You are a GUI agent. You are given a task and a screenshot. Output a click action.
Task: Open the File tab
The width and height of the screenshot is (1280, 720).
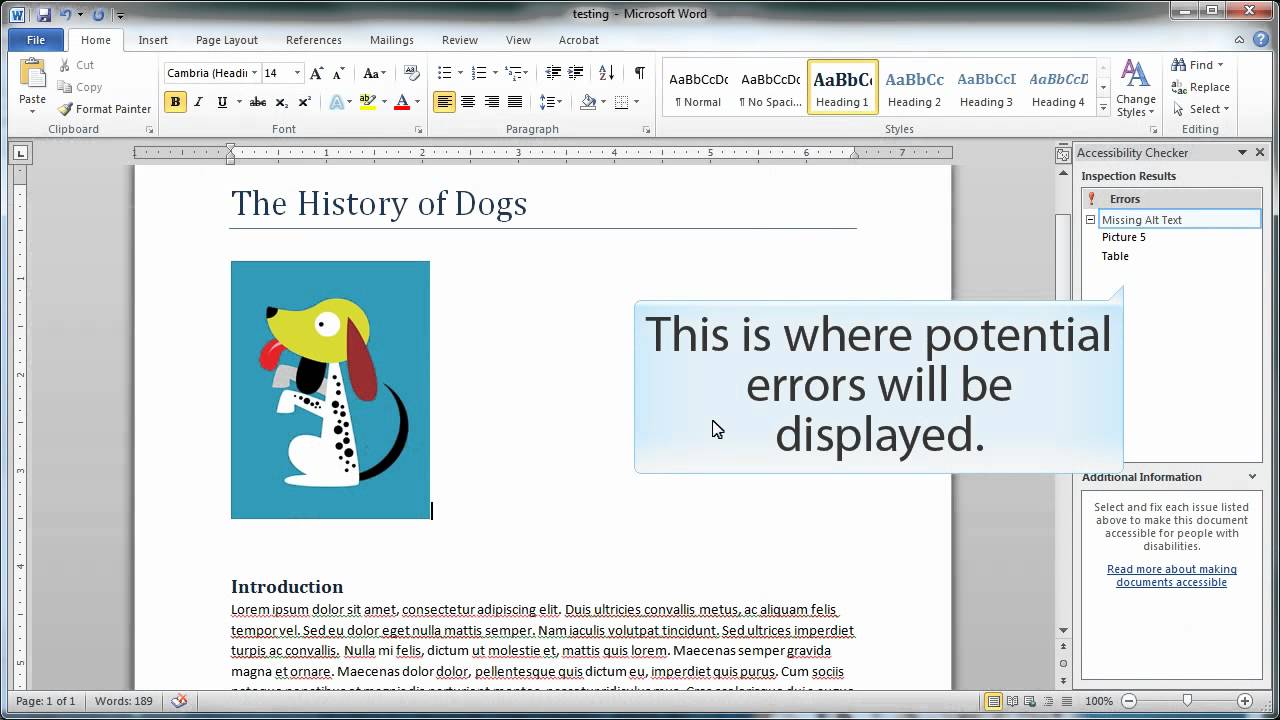pos(36,40)
